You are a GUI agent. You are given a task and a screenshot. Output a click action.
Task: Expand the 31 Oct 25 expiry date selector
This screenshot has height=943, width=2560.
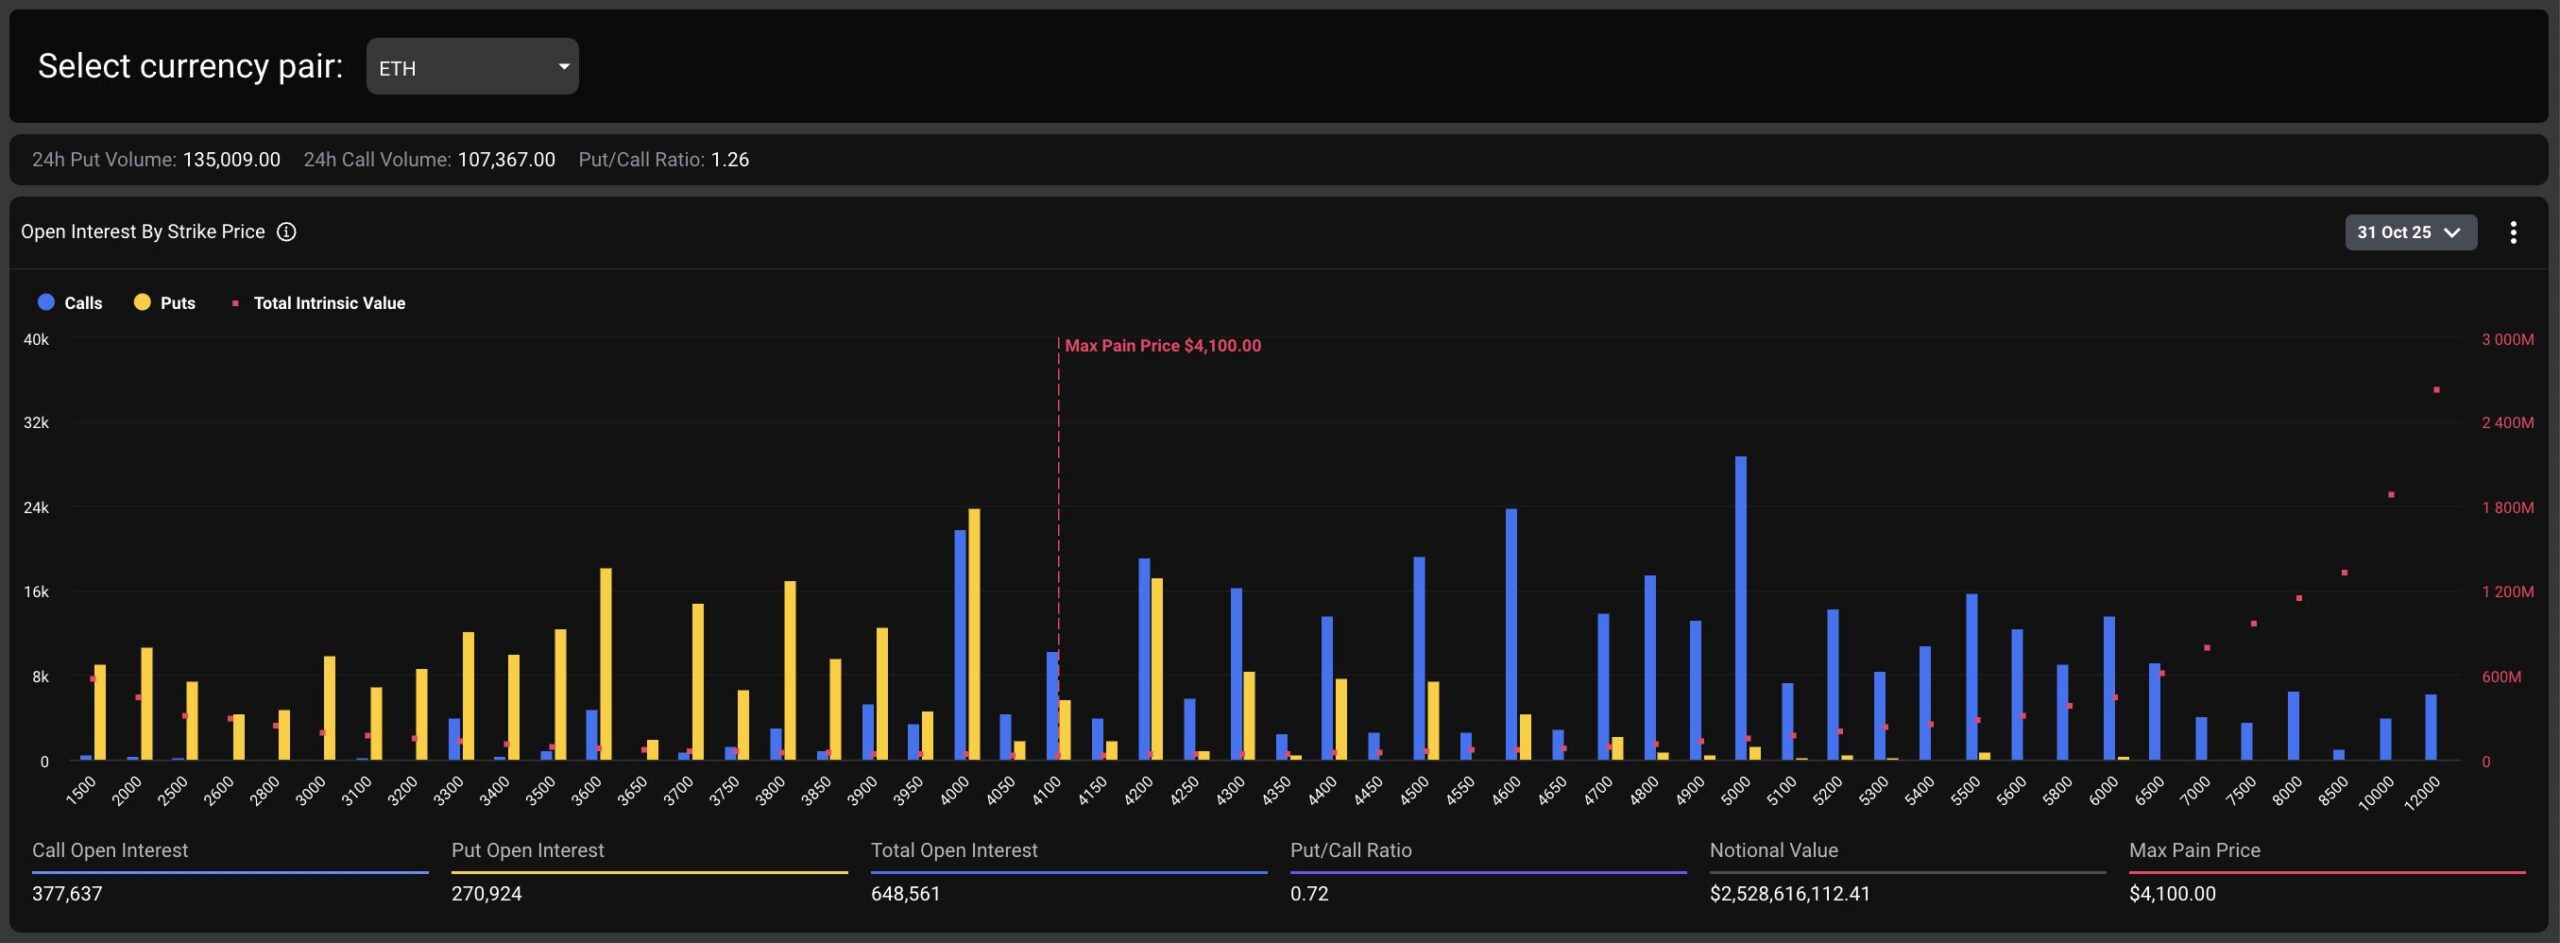2410,232
